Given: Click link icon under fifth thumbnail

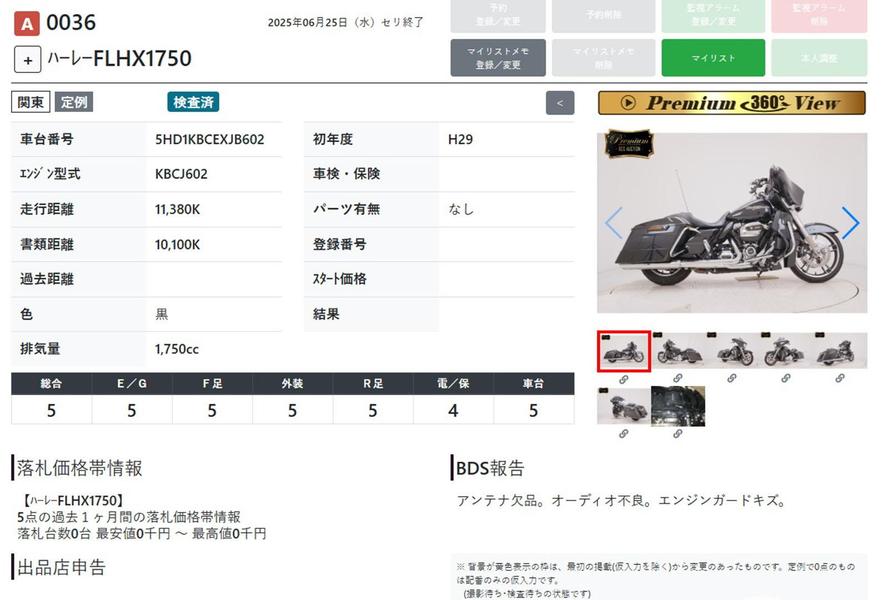Looking at the screenshot, I should (839, 379).
